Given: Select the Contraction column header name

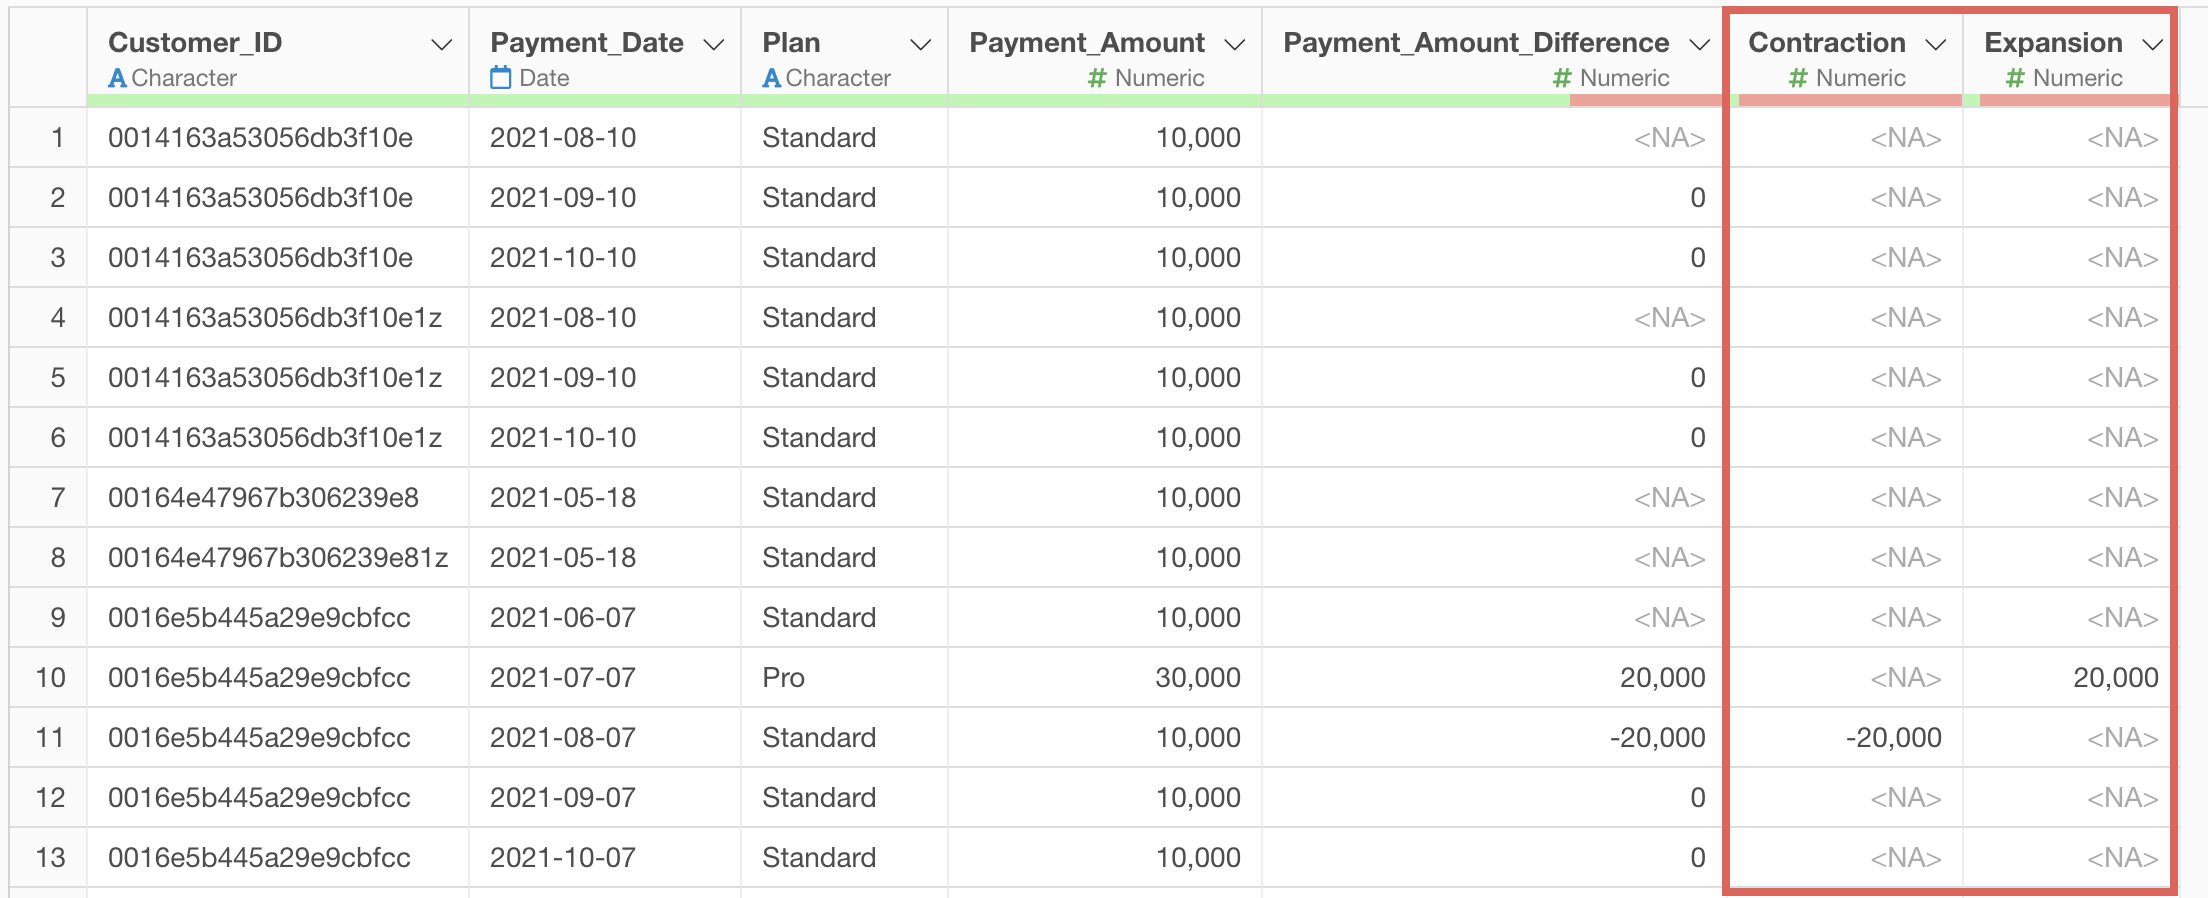Looking at the screenshot, I should (1826, 43).
